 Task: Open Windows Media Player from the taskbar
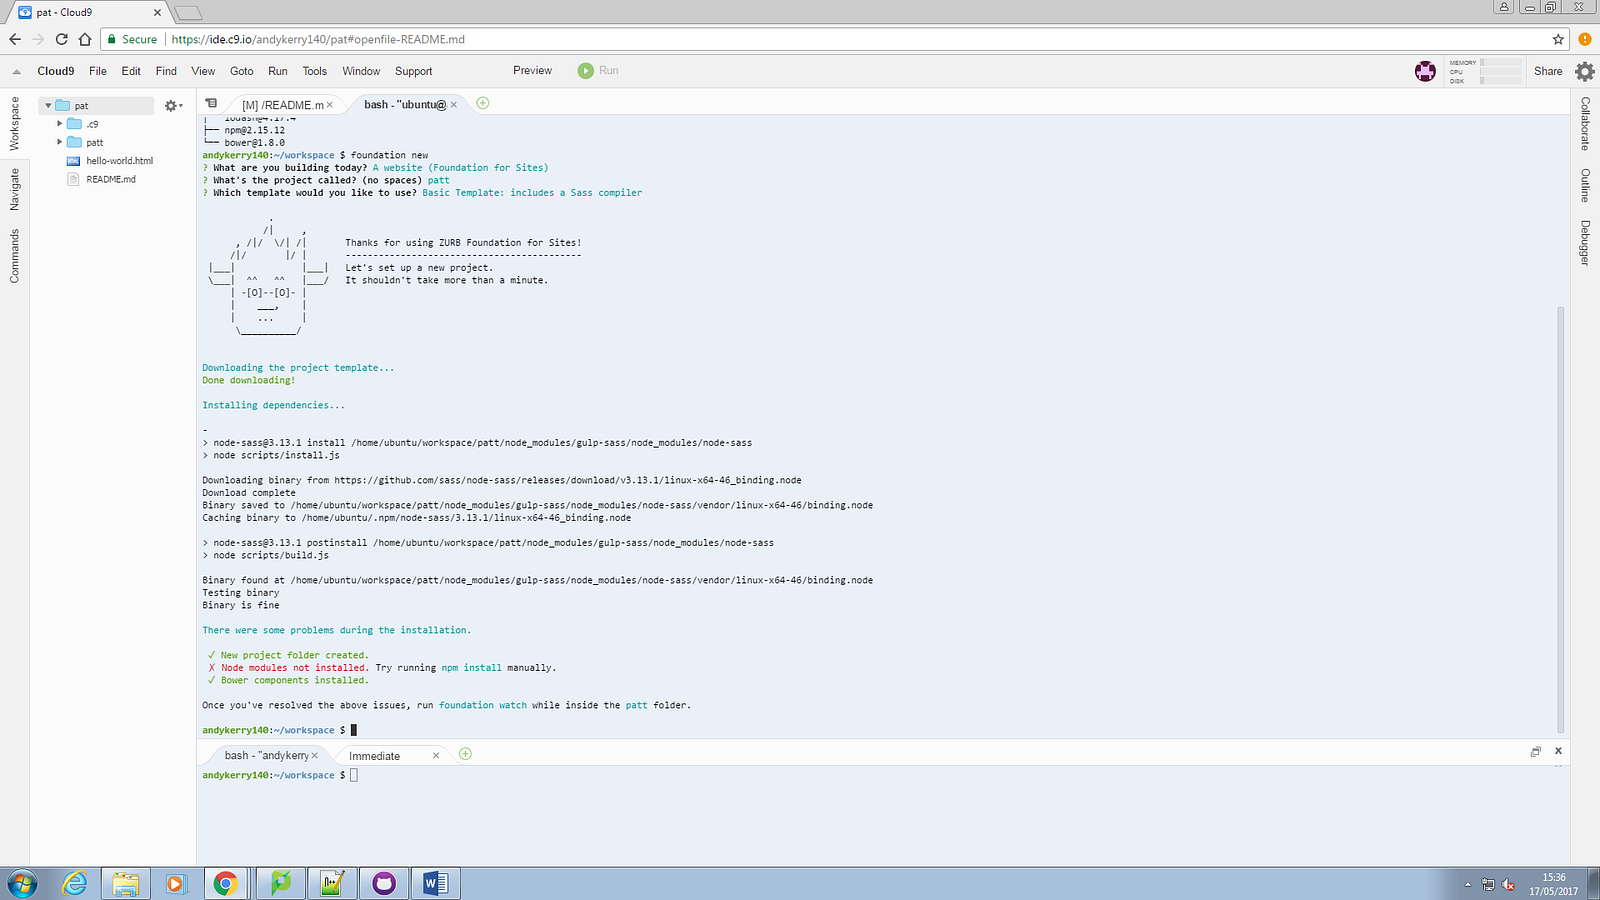coord(175,884)
